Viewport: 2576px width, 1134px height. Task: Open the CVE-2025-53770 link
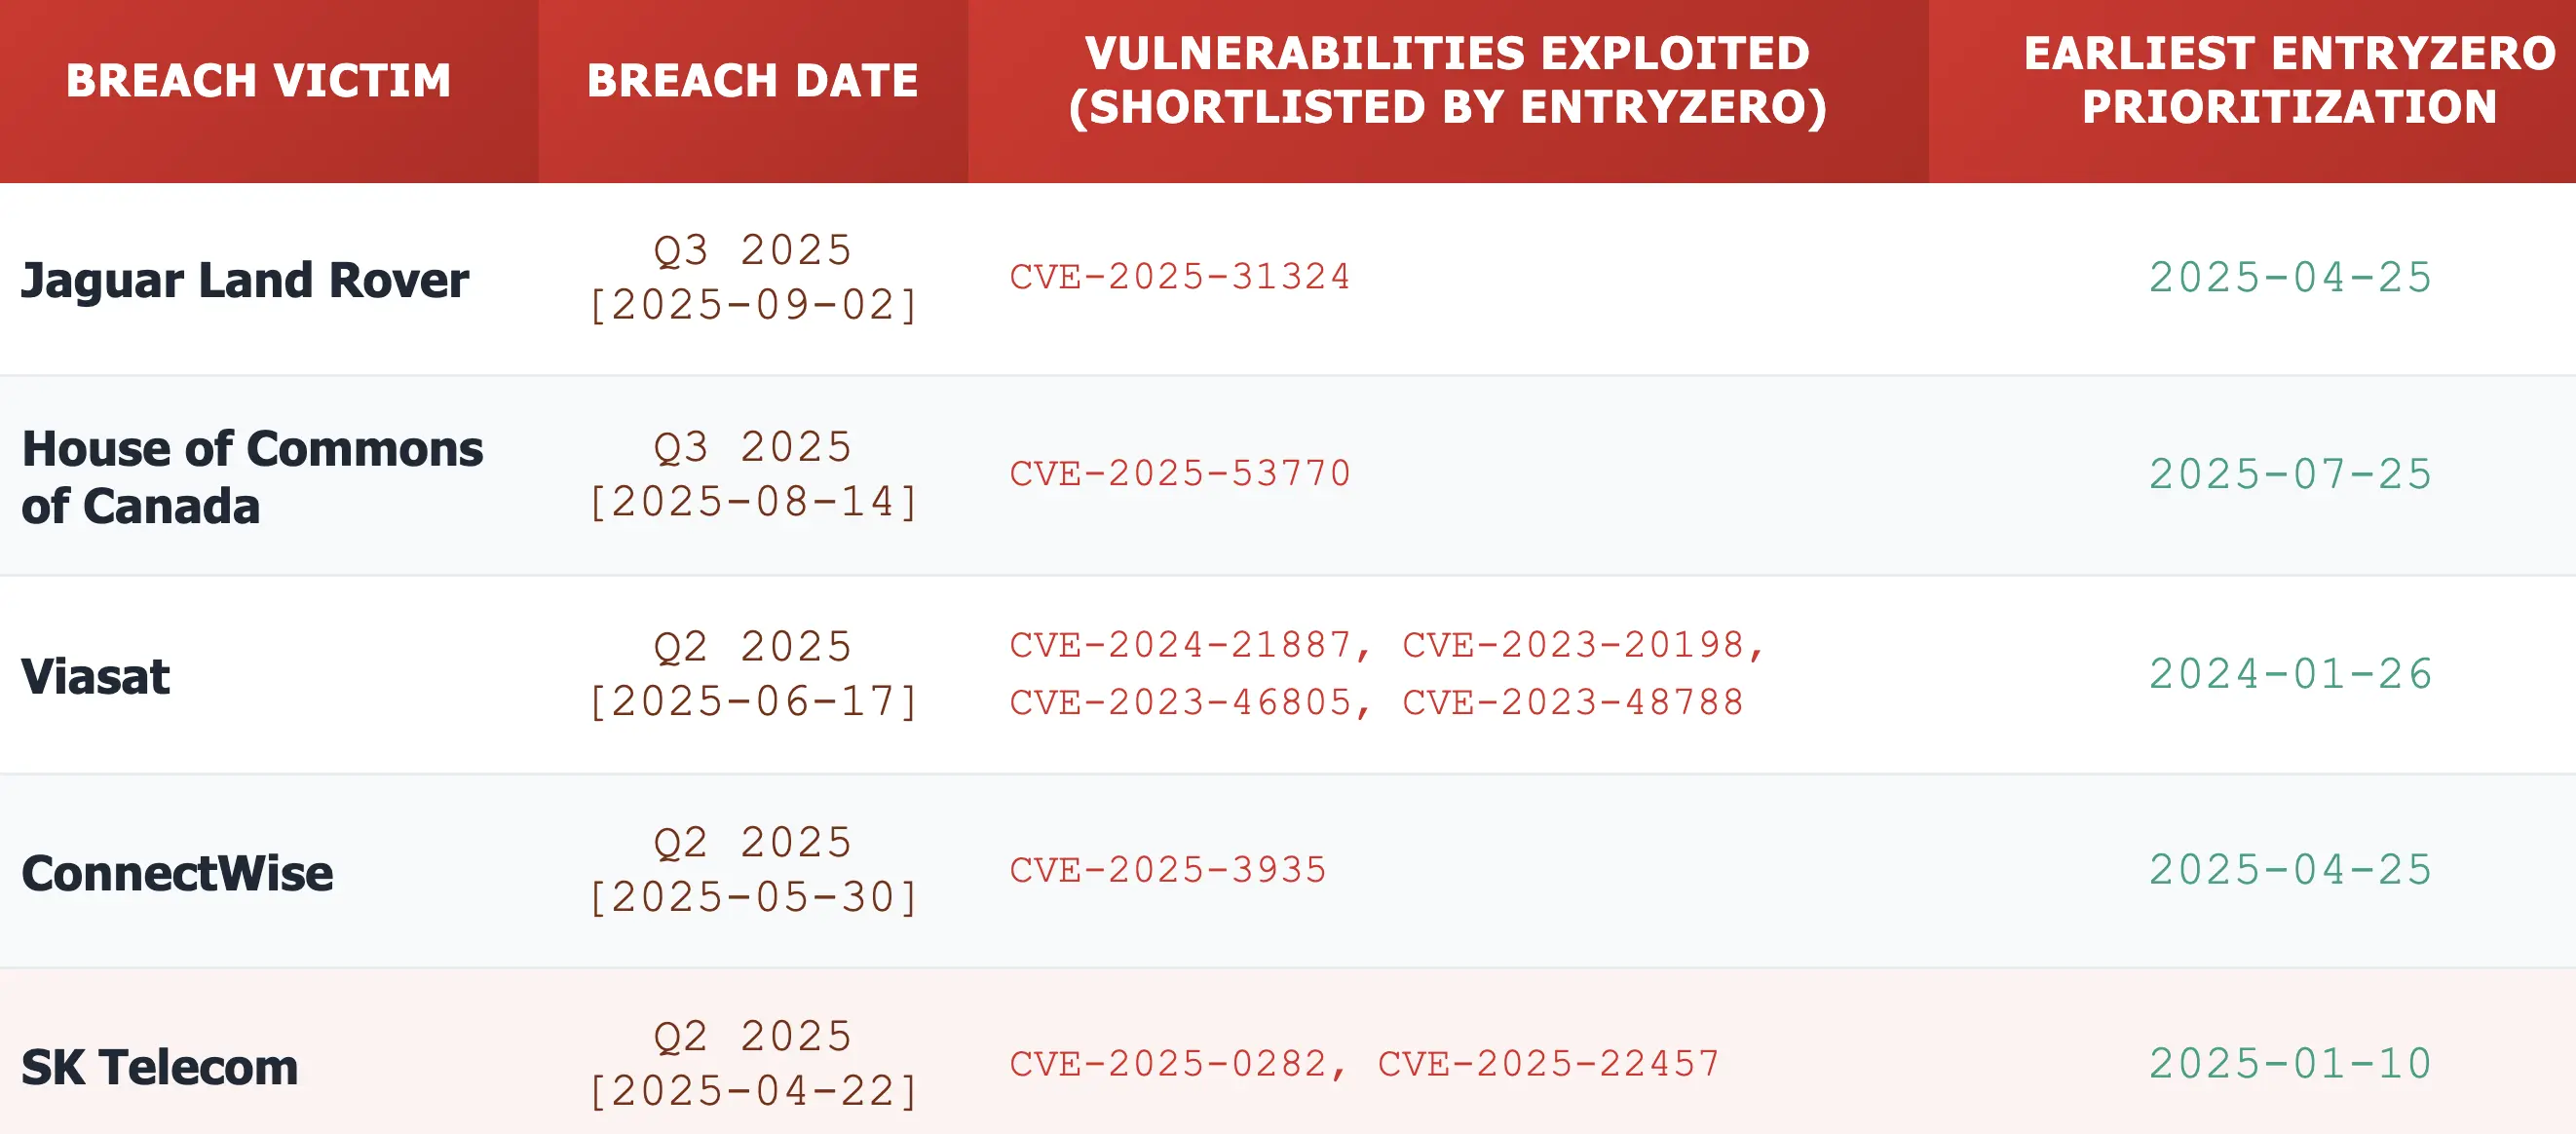pyautogui.click(x=1179, y=474)
